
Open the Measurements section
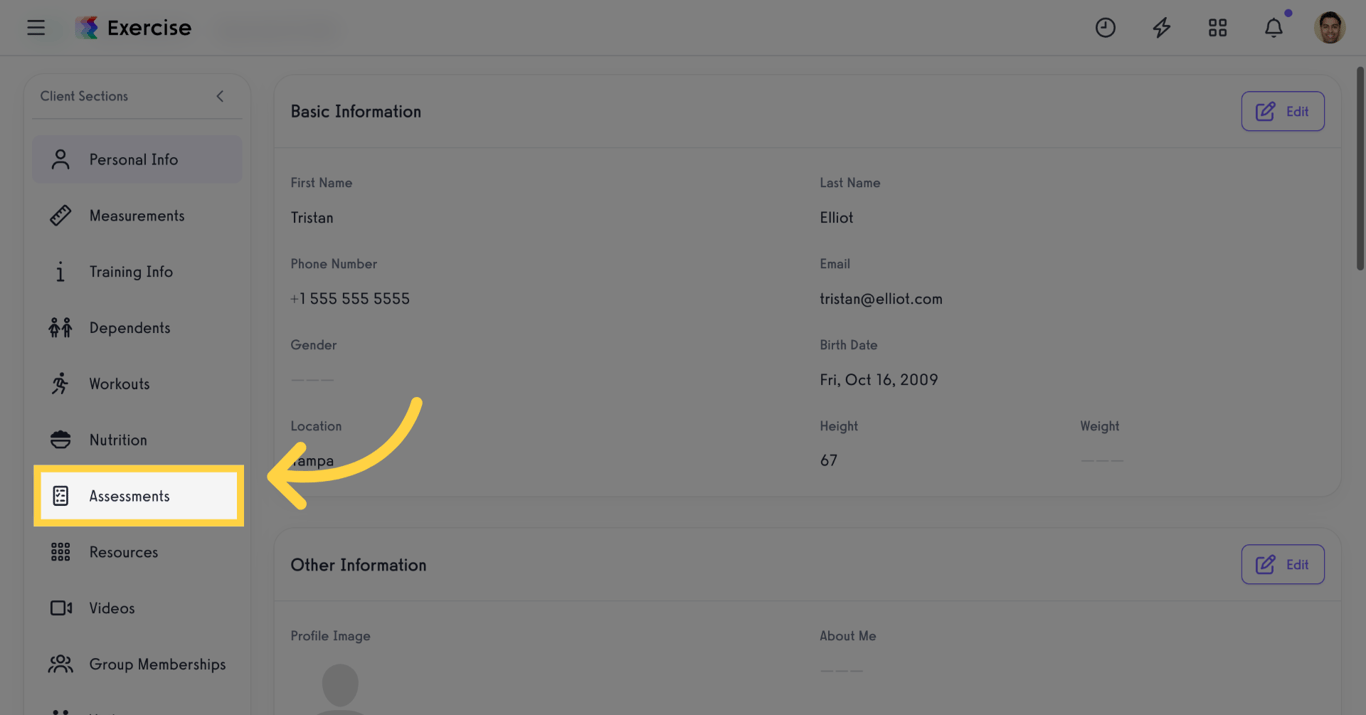(x=137, y=216)
